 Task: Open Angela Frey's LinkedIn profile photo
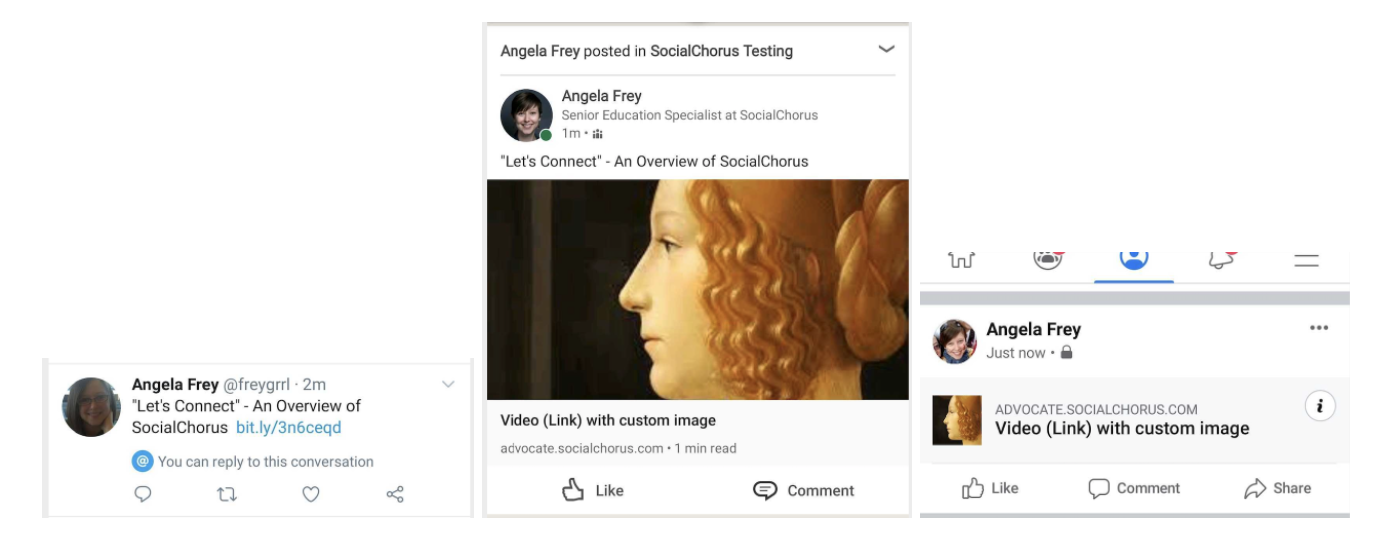(526, 115)
